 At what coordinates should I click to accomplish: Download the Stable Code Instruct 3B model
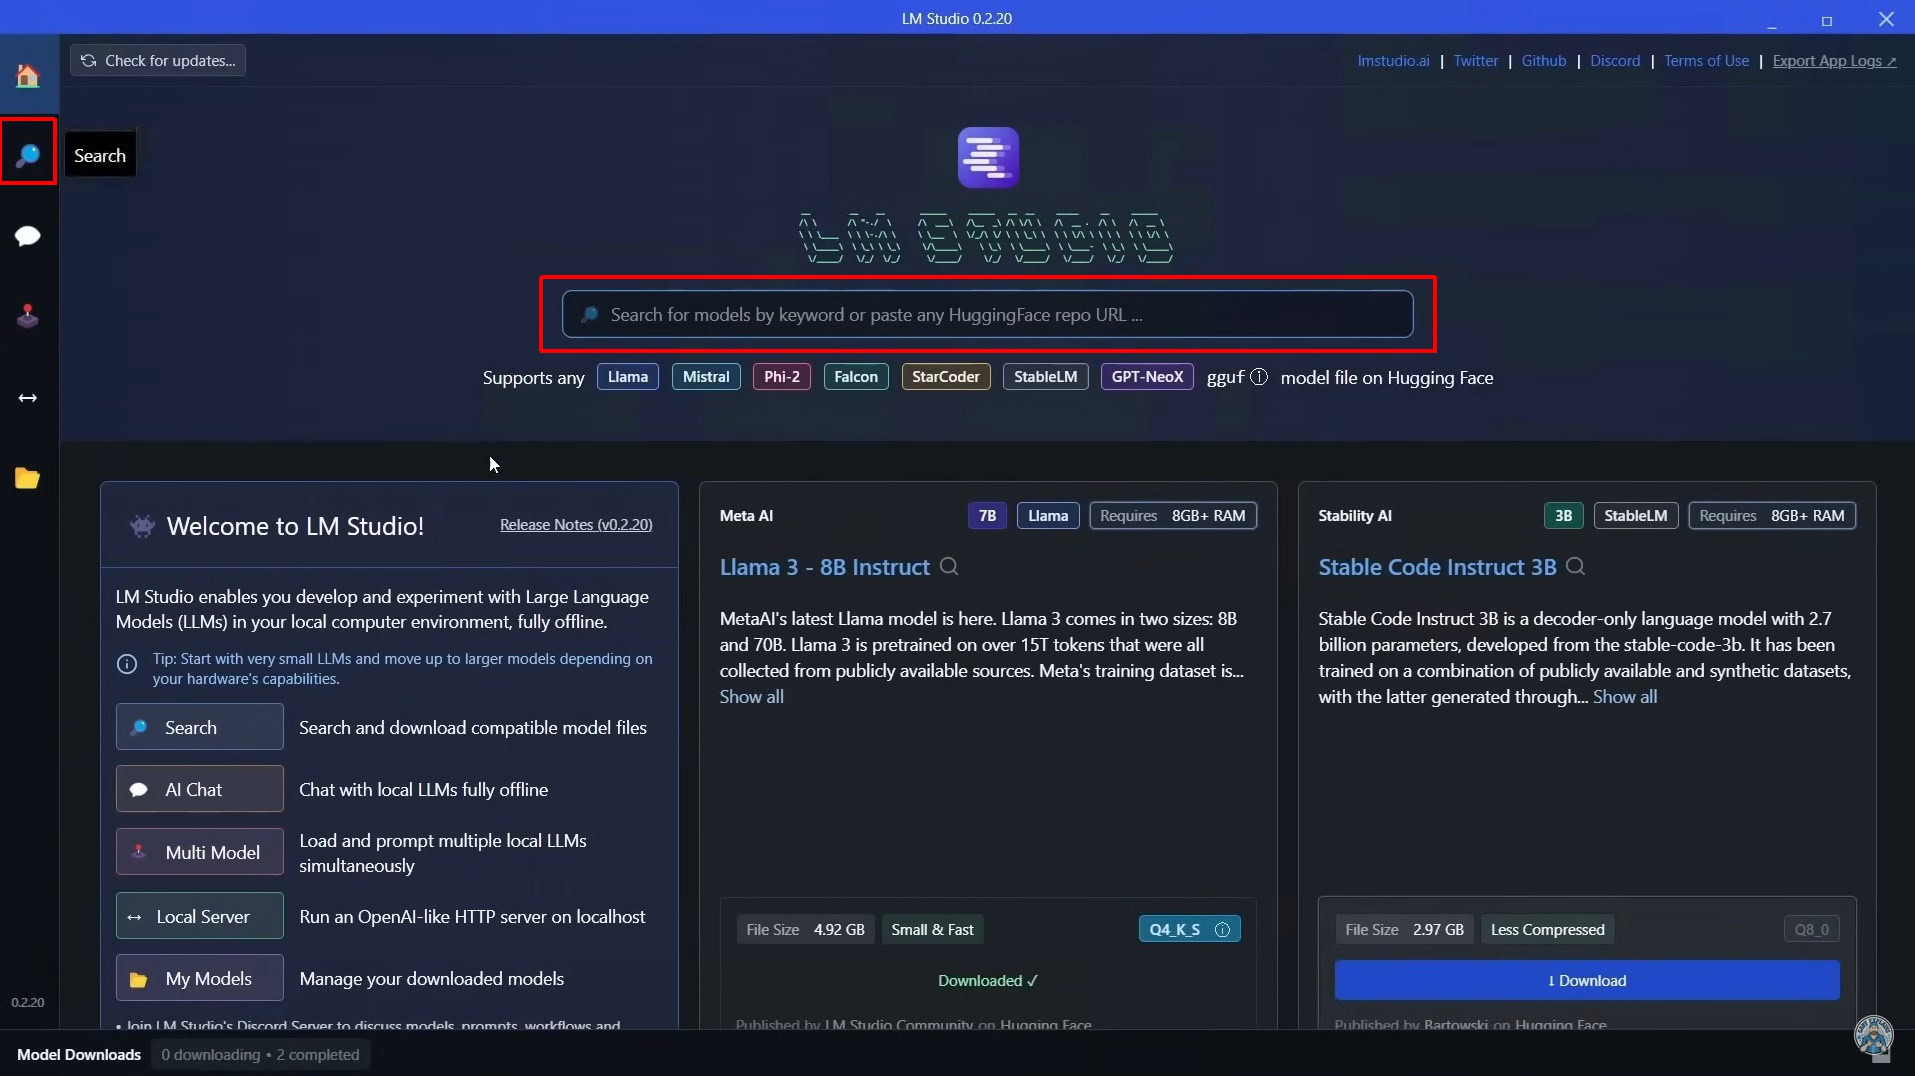pos(1587,981)
